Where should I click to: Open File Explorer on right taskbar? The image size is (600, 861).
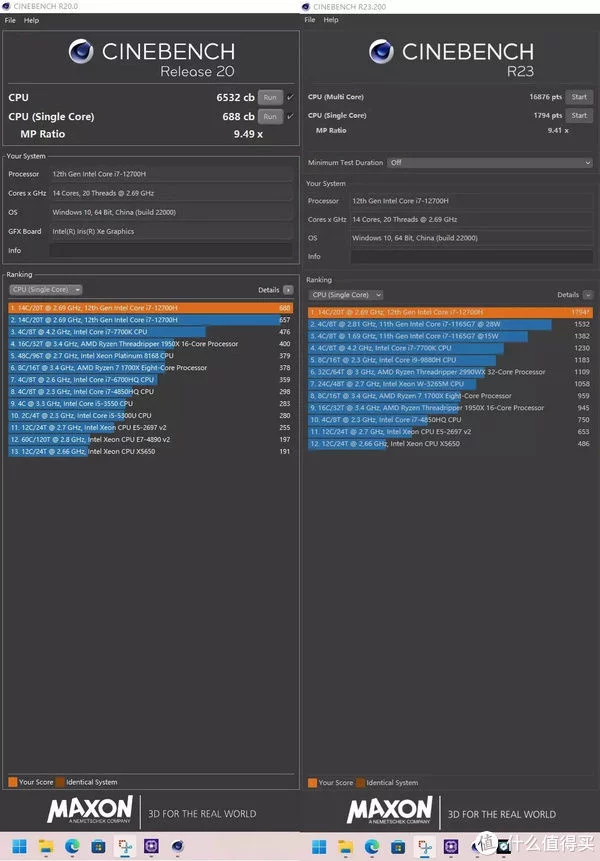(x=345, y=847)
